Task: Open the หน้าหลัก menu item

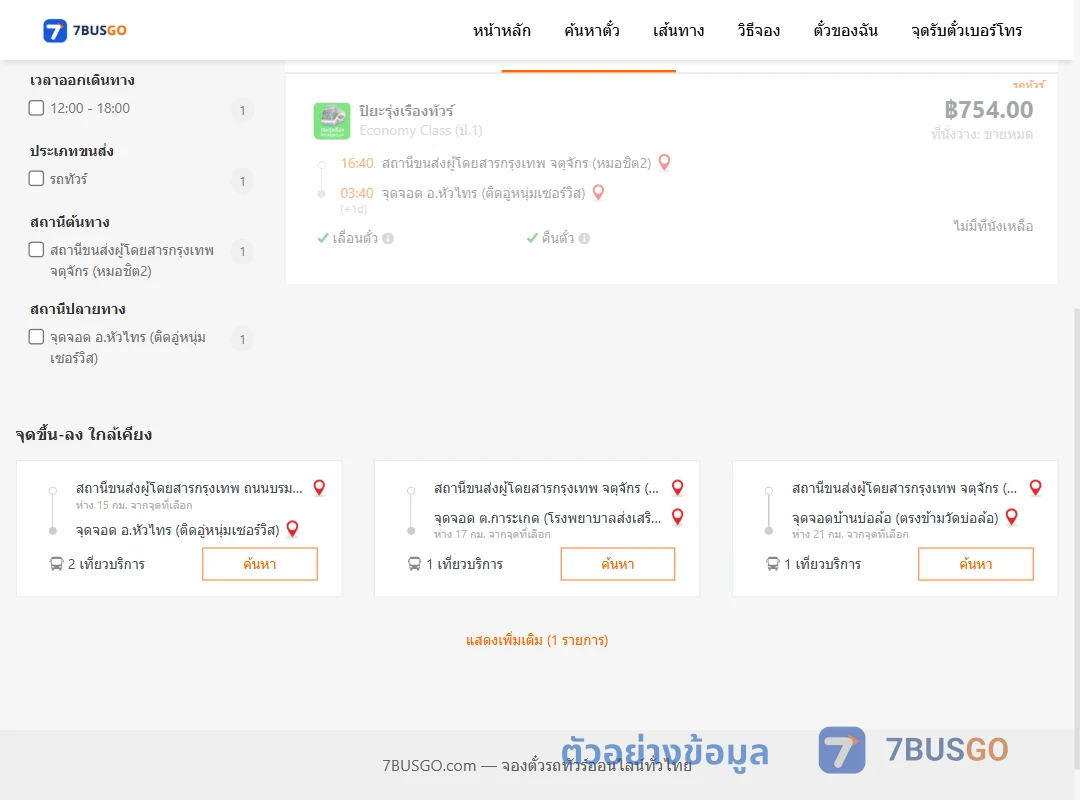Action: (501, 31)
